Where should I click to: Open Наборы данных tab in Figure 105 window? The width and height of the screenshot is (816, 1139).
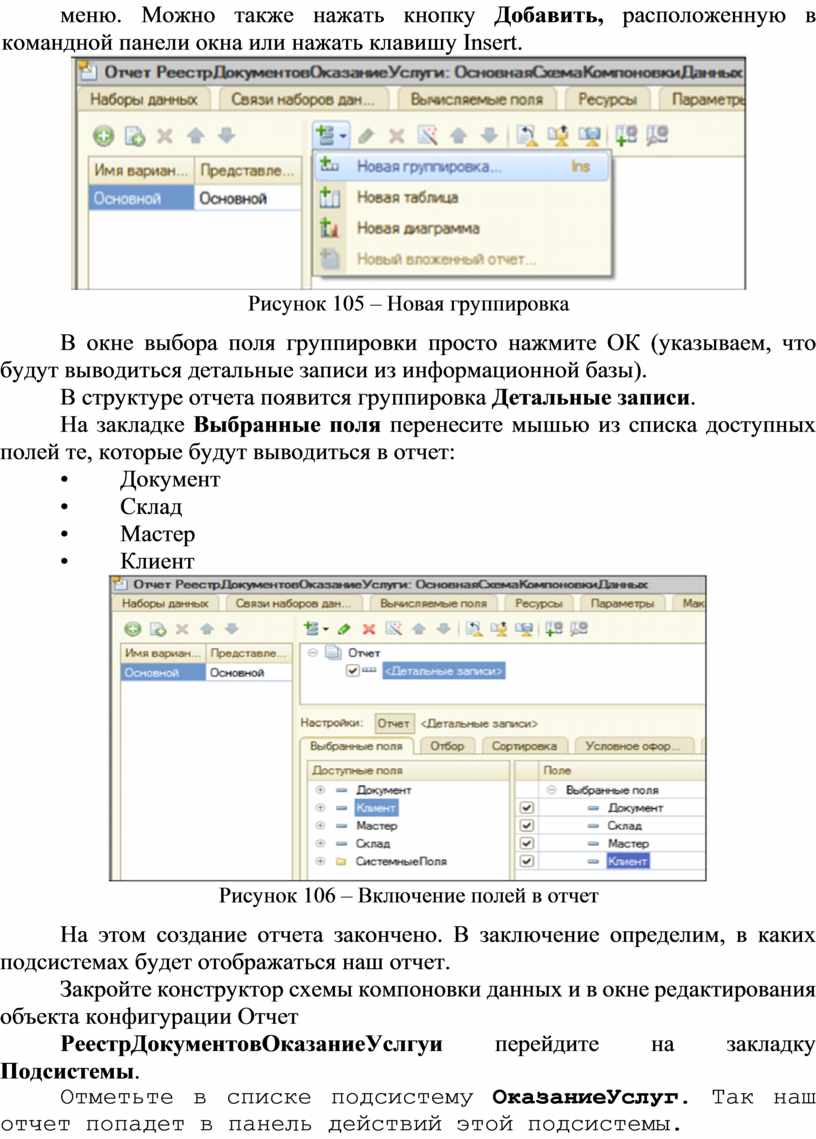144,100
